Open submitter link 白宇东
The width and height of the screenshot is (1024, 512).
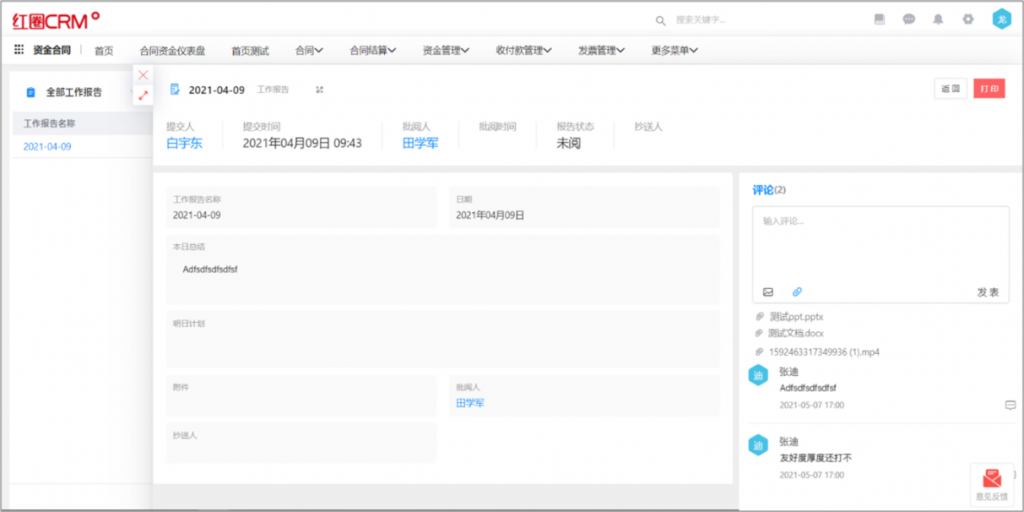184,143
